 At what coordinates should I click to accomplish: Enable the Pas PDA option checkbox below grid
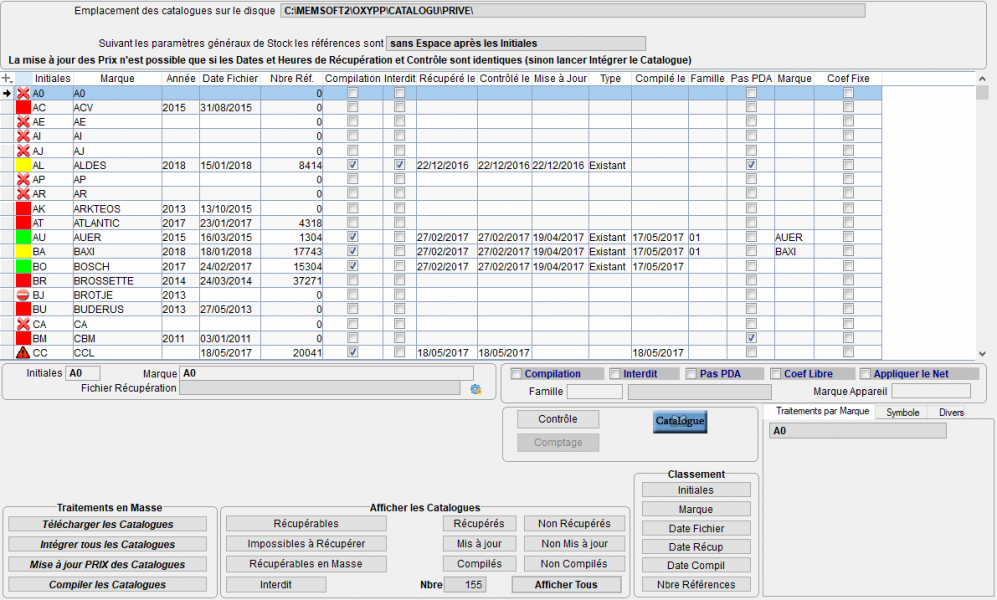coord(691,374)
